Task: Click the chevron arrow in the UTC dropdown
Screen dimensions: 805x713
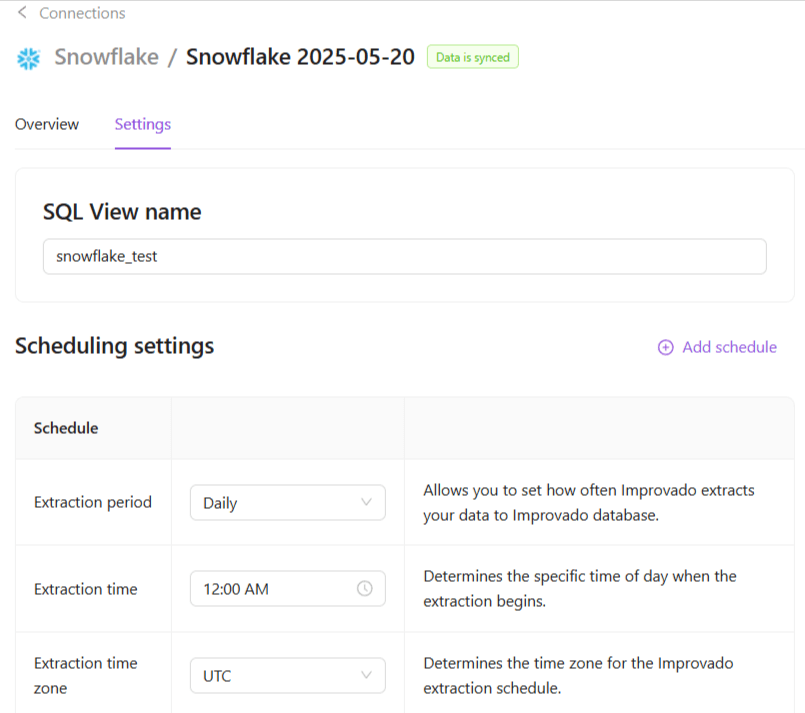Action: coord(366,675)
